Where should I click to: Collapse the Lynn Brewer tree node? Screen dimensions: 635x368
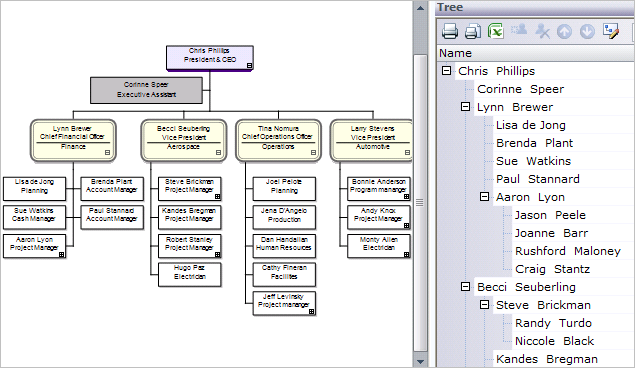tap(465, 107)
